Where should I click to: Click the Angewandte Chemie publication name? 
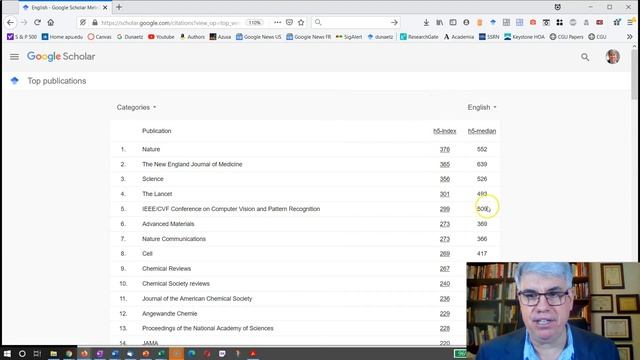point(170,314)
